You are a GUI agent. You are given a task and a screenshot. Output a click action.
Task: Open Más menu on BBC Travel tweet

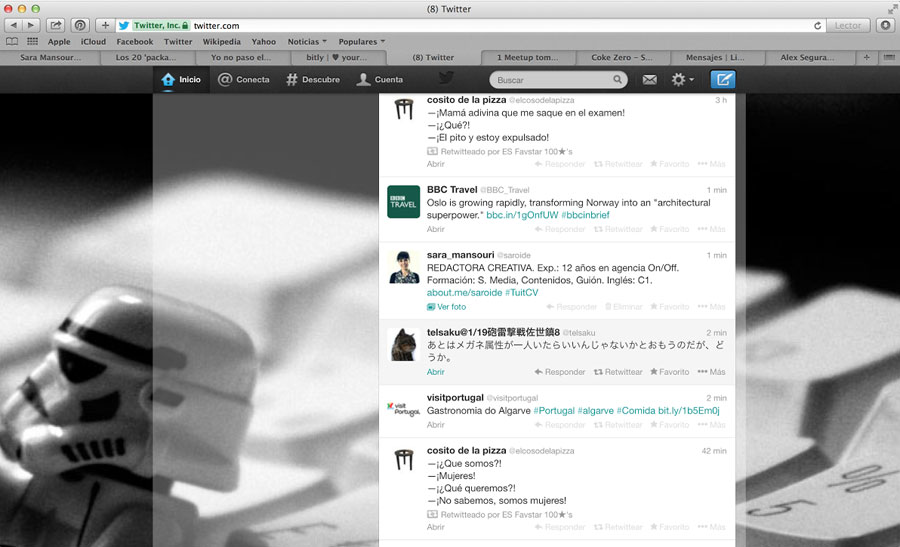click(711, 229)
